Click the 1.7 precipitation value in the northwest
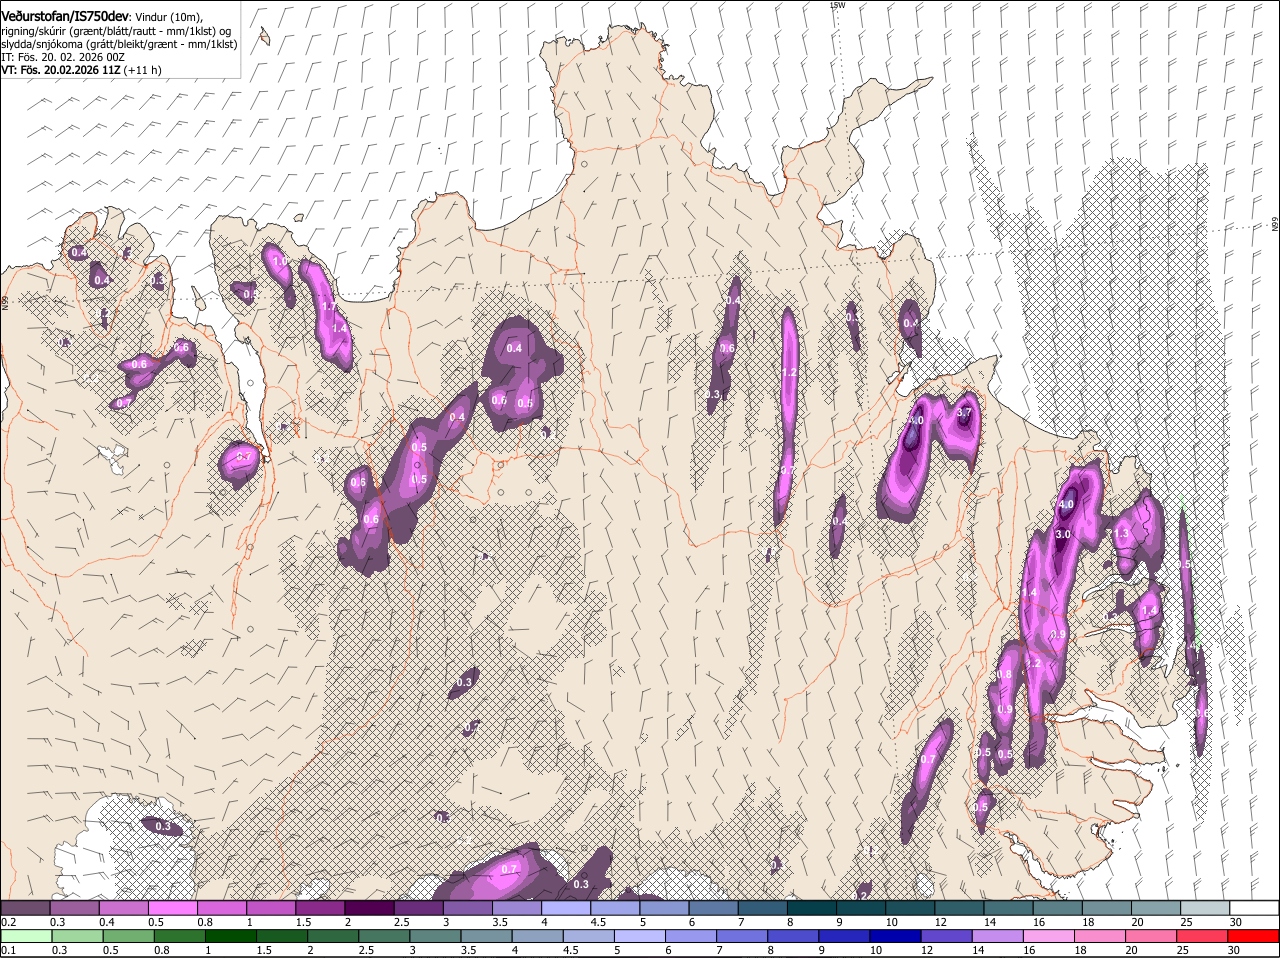1280x958 pixels. pos(328,306)
